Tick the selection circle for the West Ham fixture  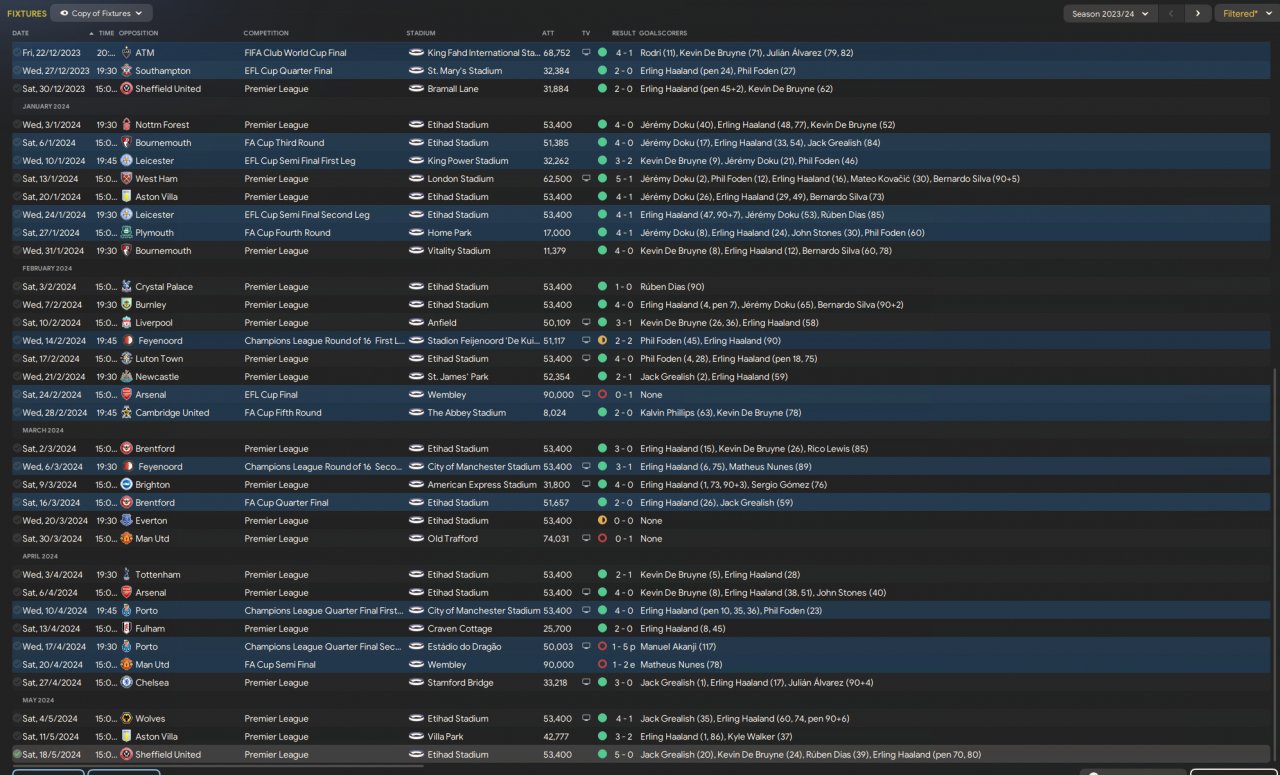pos(17,179)
